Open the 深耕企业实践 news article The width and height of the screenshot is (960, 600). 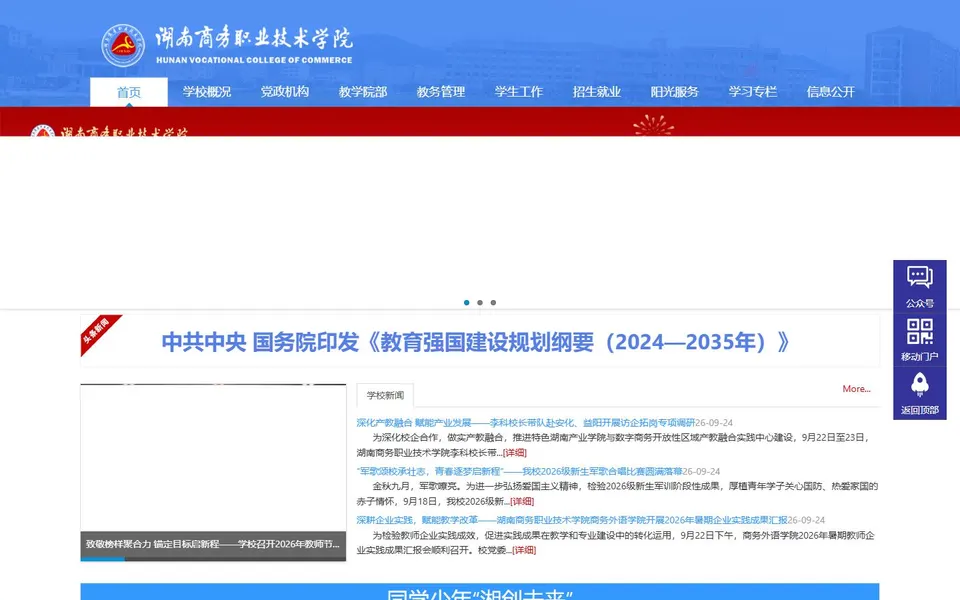[x=572, y=520]
